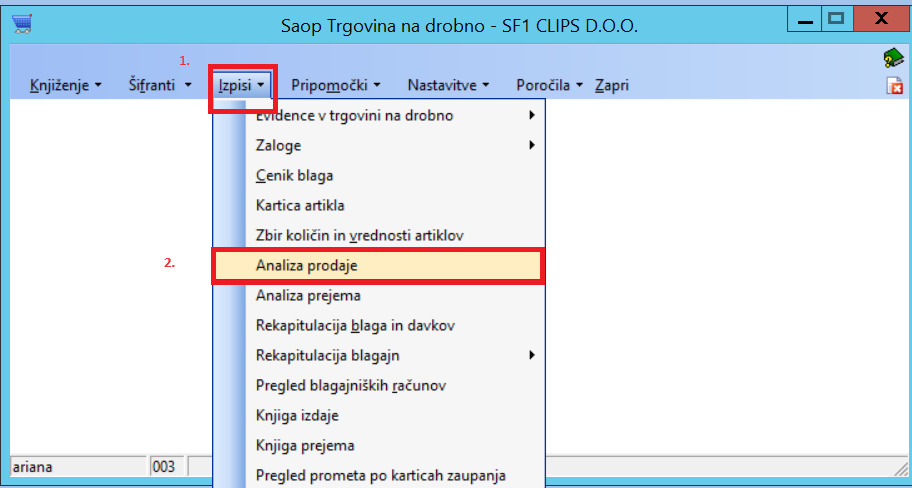Viewport: 912px width, 488px height.
Task: Click the 003 status bar field
Action: coord(166,466)
